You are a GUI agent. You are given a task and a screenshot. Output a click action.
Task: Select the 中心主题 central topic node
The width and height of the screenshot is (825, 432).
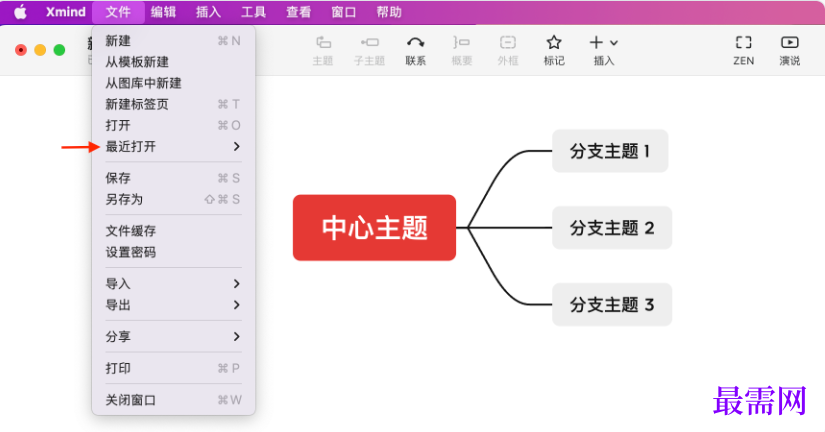pyautogui.click(x=374, y=228)
